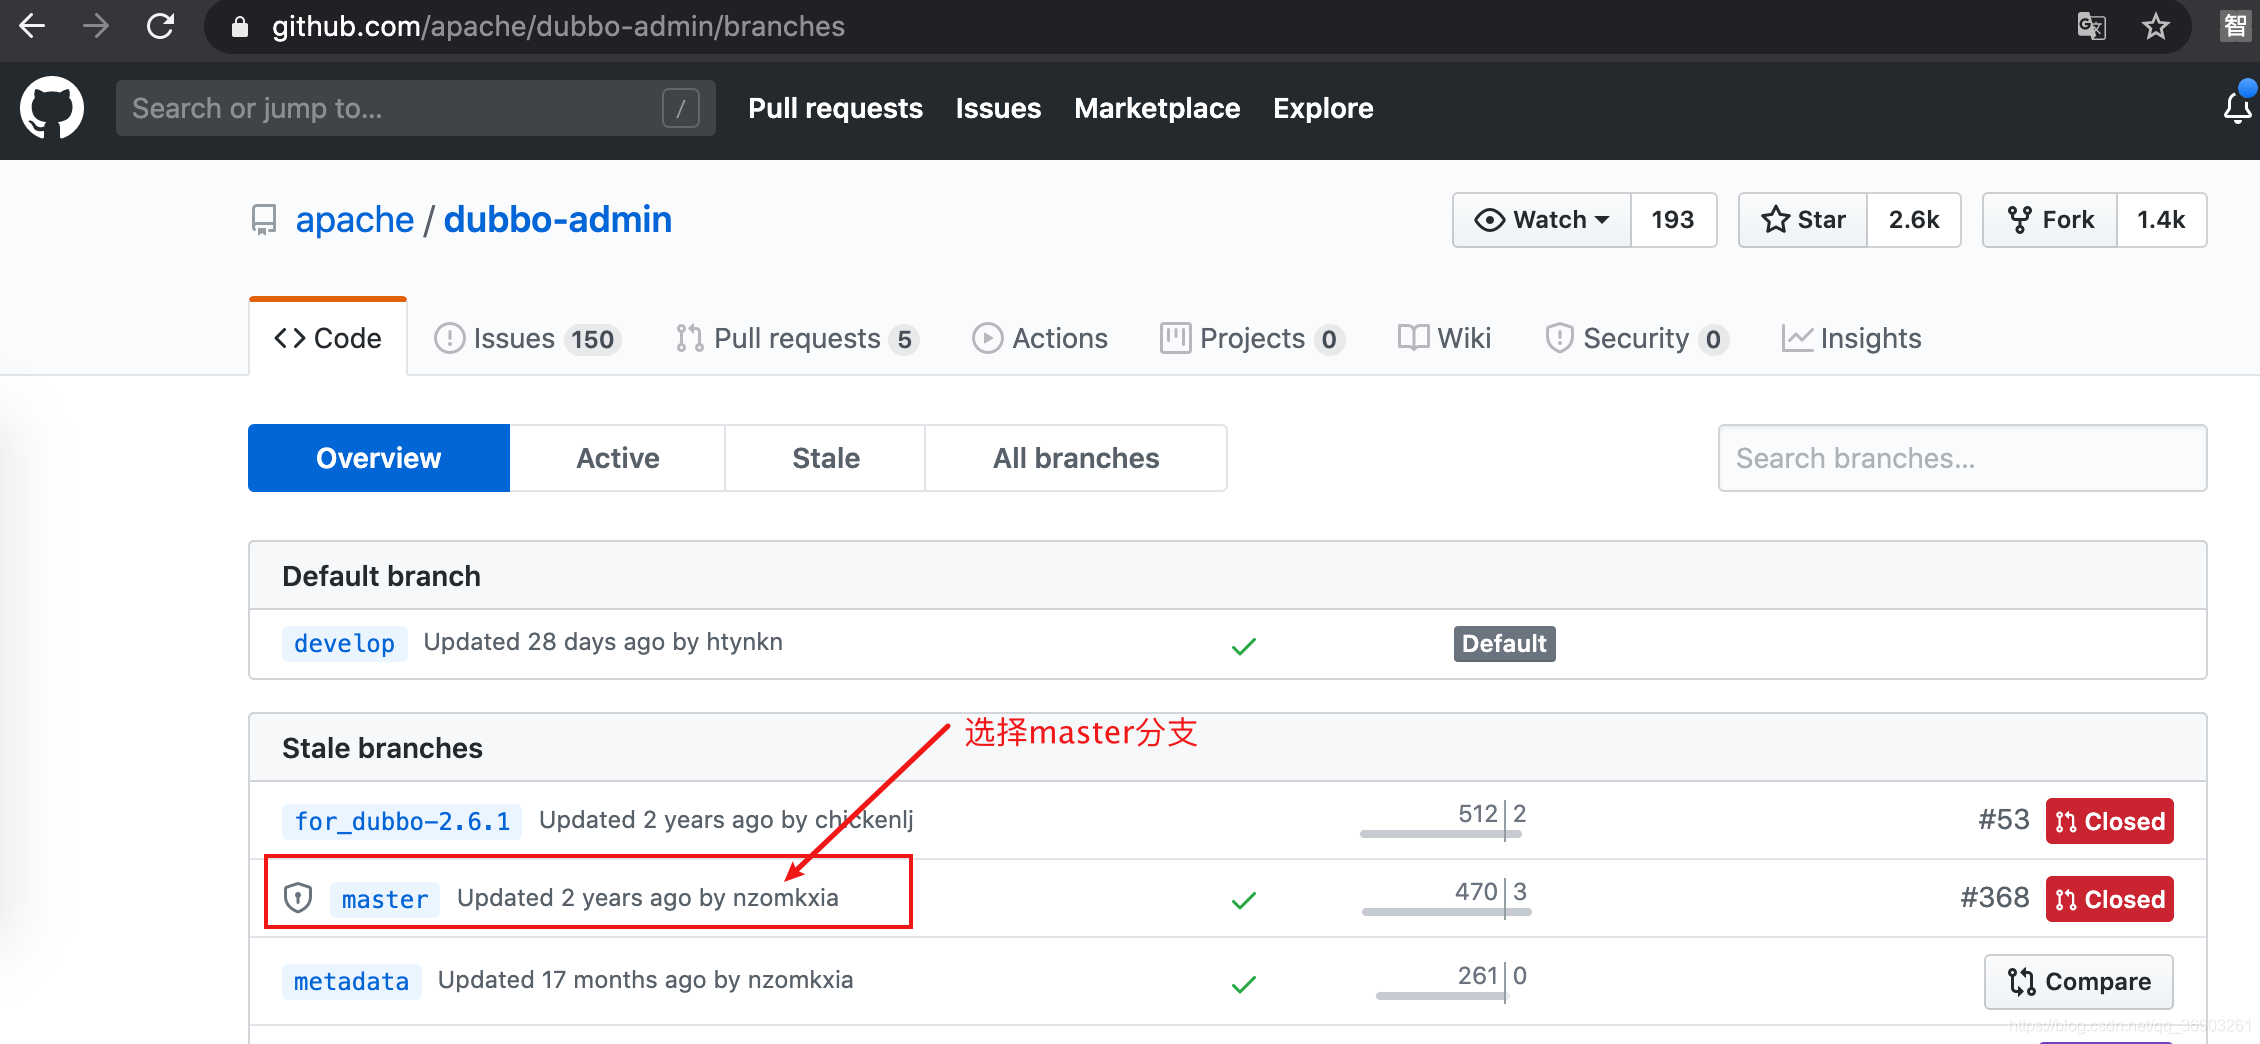2260x1044 pixels.
Task: Switch to the Issues 150 tab
Action: pos(528,338)
